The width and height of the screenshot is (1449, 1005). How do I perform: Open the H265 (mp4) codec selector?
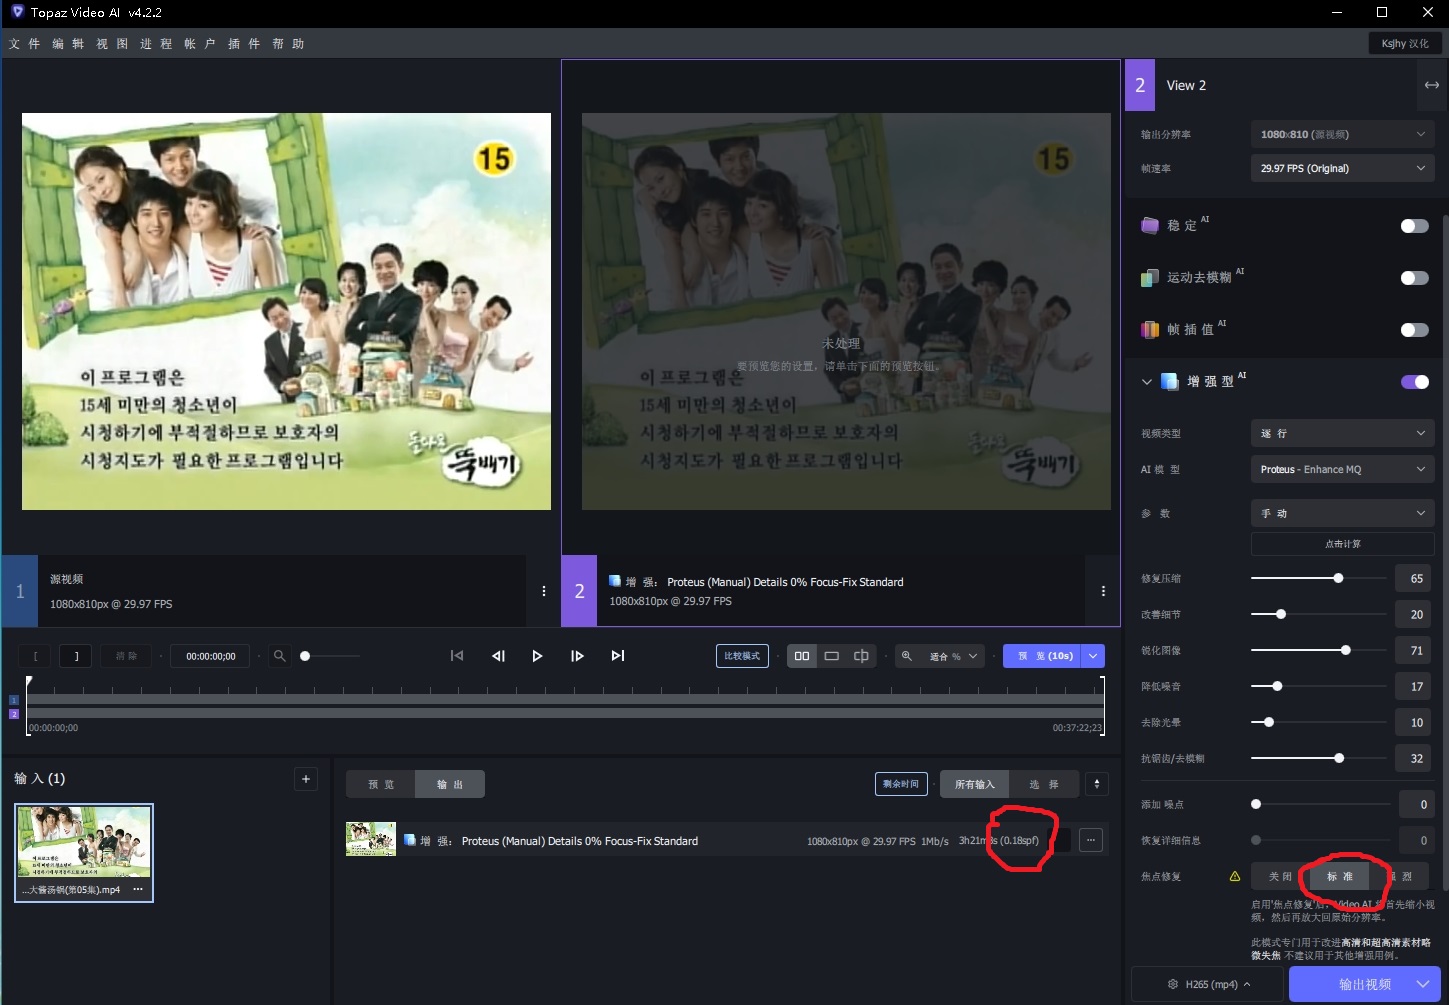click(x=1208, y=984)
